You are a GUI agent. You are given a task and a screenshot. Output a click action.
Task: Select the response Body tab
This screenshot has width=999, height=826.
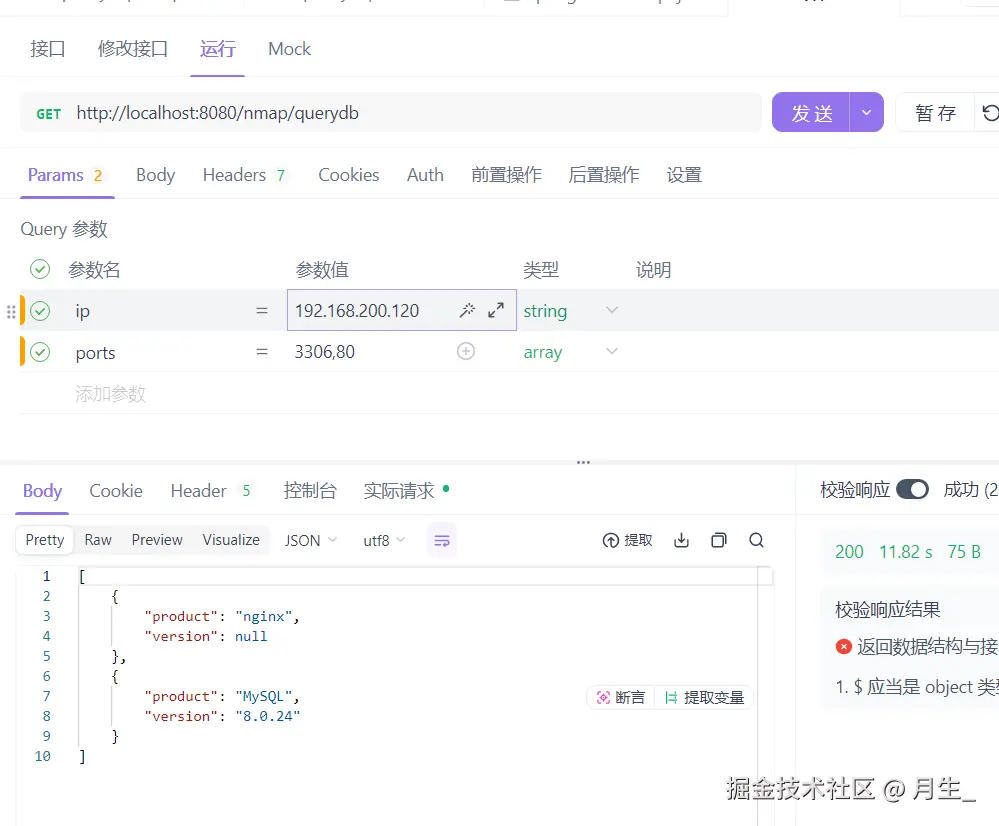coord(42,491)
